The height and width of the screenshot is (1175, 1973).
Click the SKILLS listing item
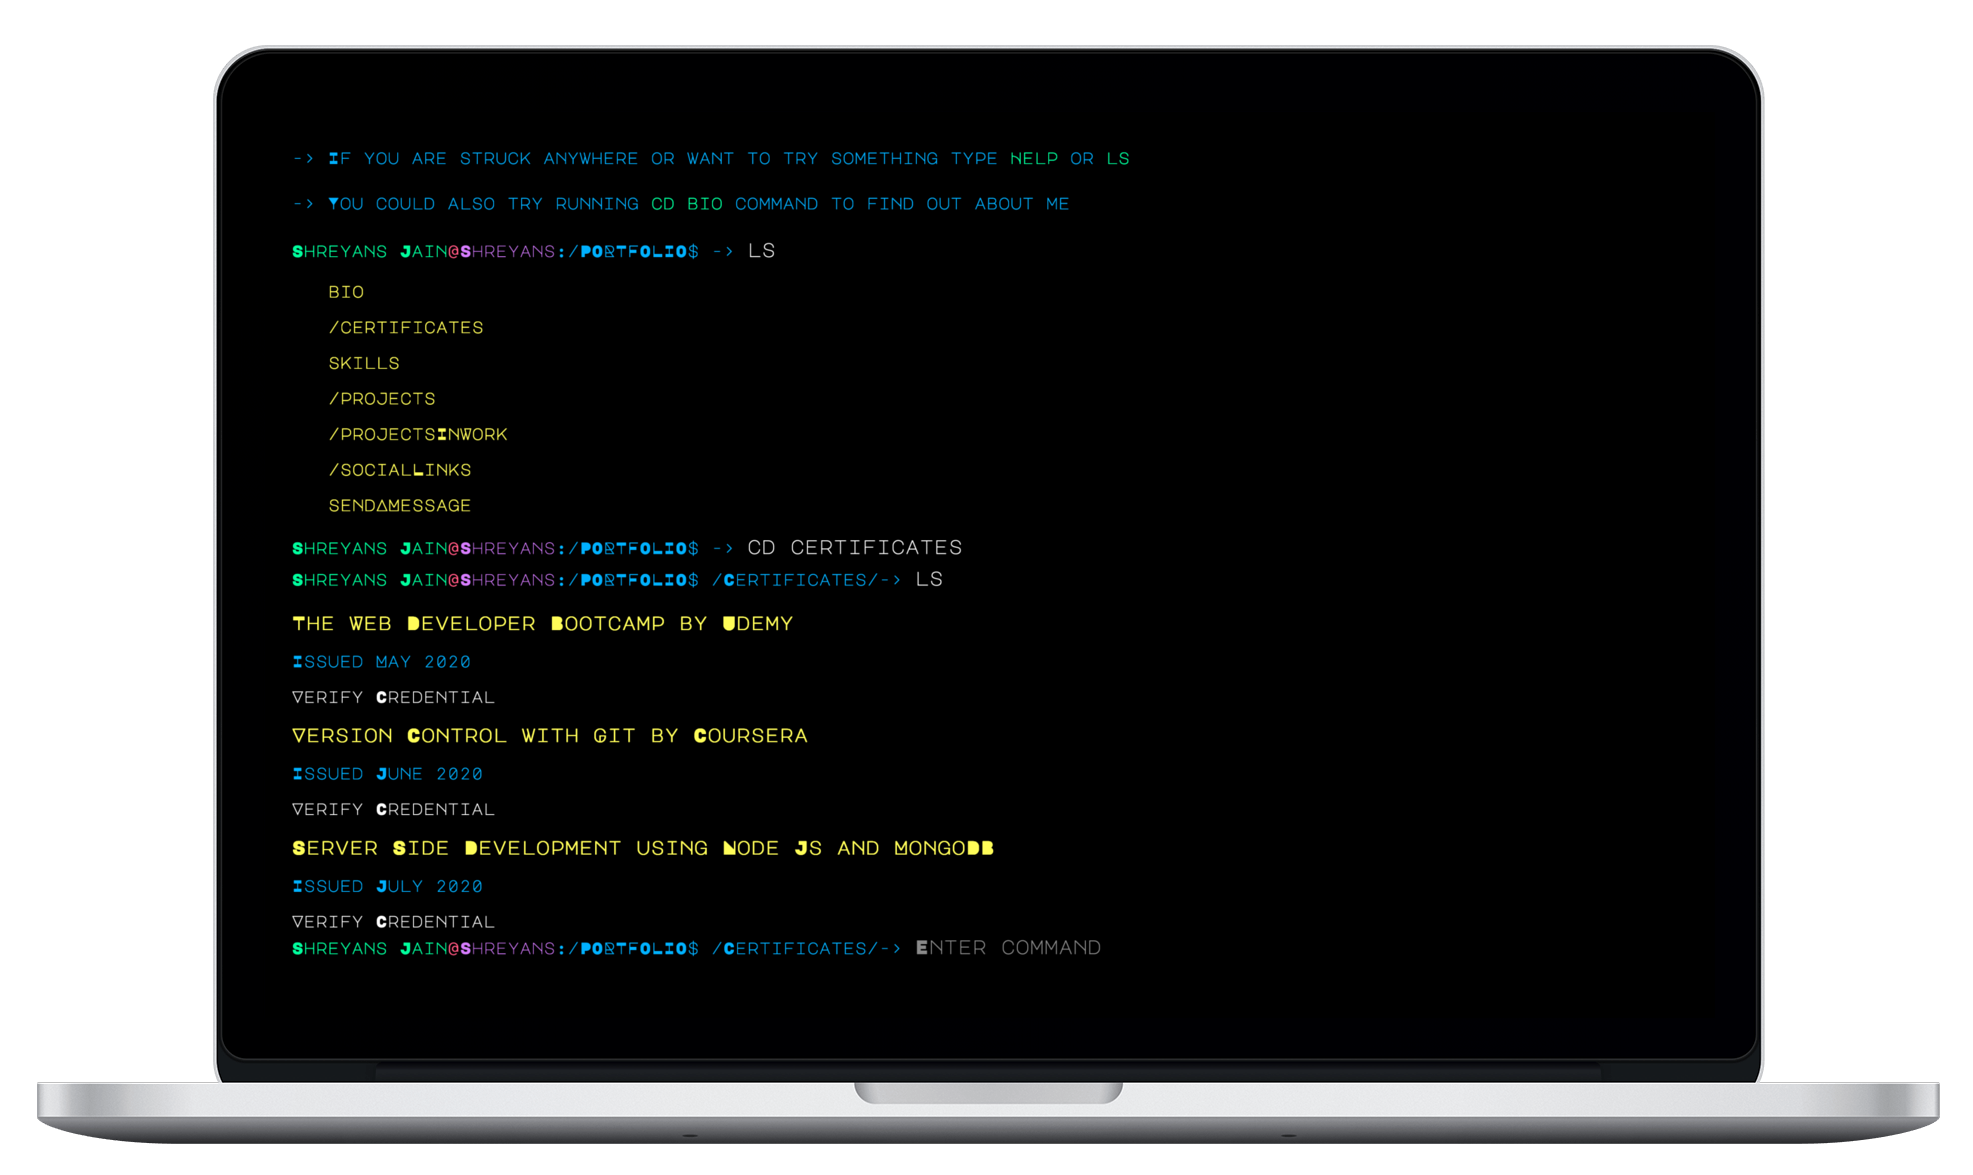point(363,363)
